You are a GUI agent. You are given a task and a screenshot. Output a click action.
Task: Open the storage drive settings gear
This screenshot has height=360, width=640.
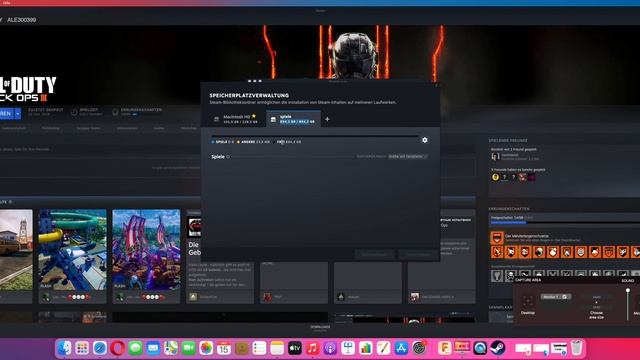click(x=424, y=140)
